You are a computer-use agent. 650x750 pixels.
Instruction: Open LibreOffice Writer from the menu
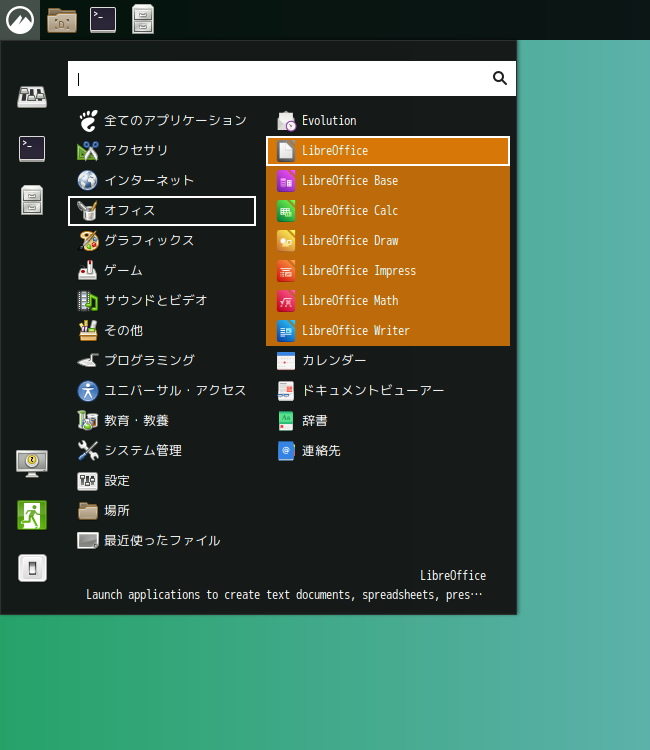coord(355,331)
